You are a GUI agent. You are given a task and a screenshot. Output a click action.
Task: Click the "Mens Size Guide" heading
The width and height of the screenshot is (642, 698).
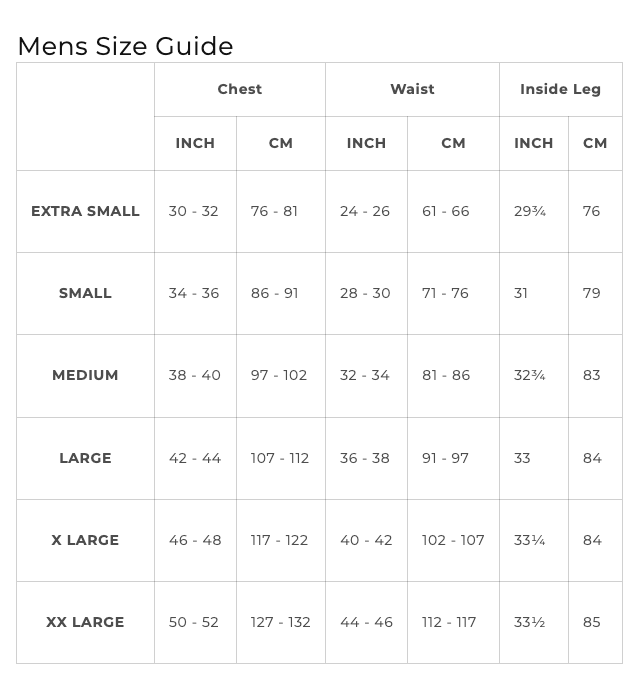[x=125, y=46]
